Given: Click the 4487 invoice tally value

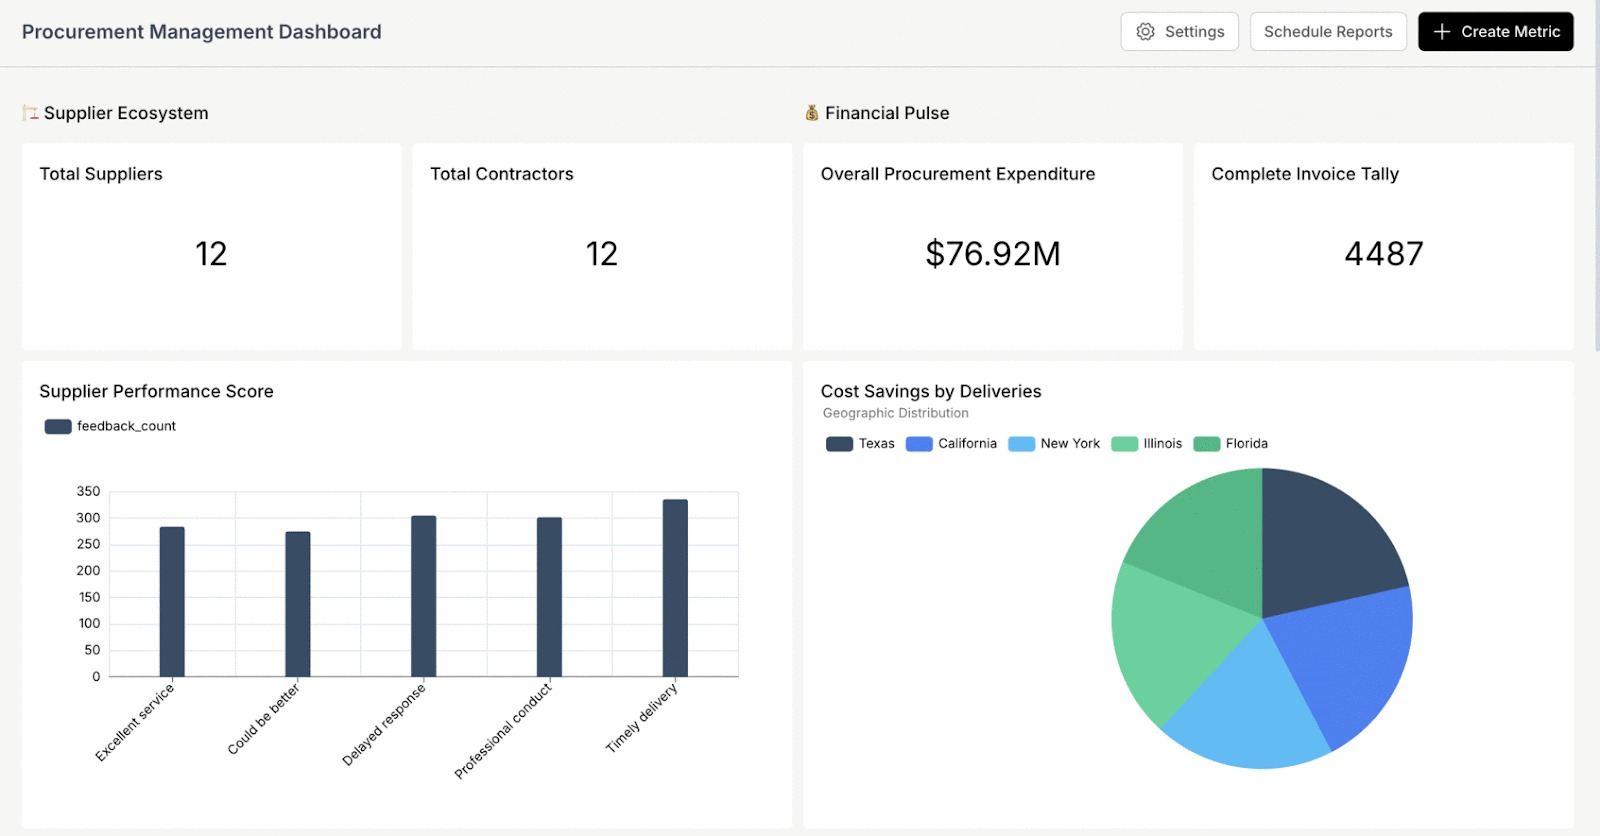Looking at the screenshot, I should tap(1384, 254).
